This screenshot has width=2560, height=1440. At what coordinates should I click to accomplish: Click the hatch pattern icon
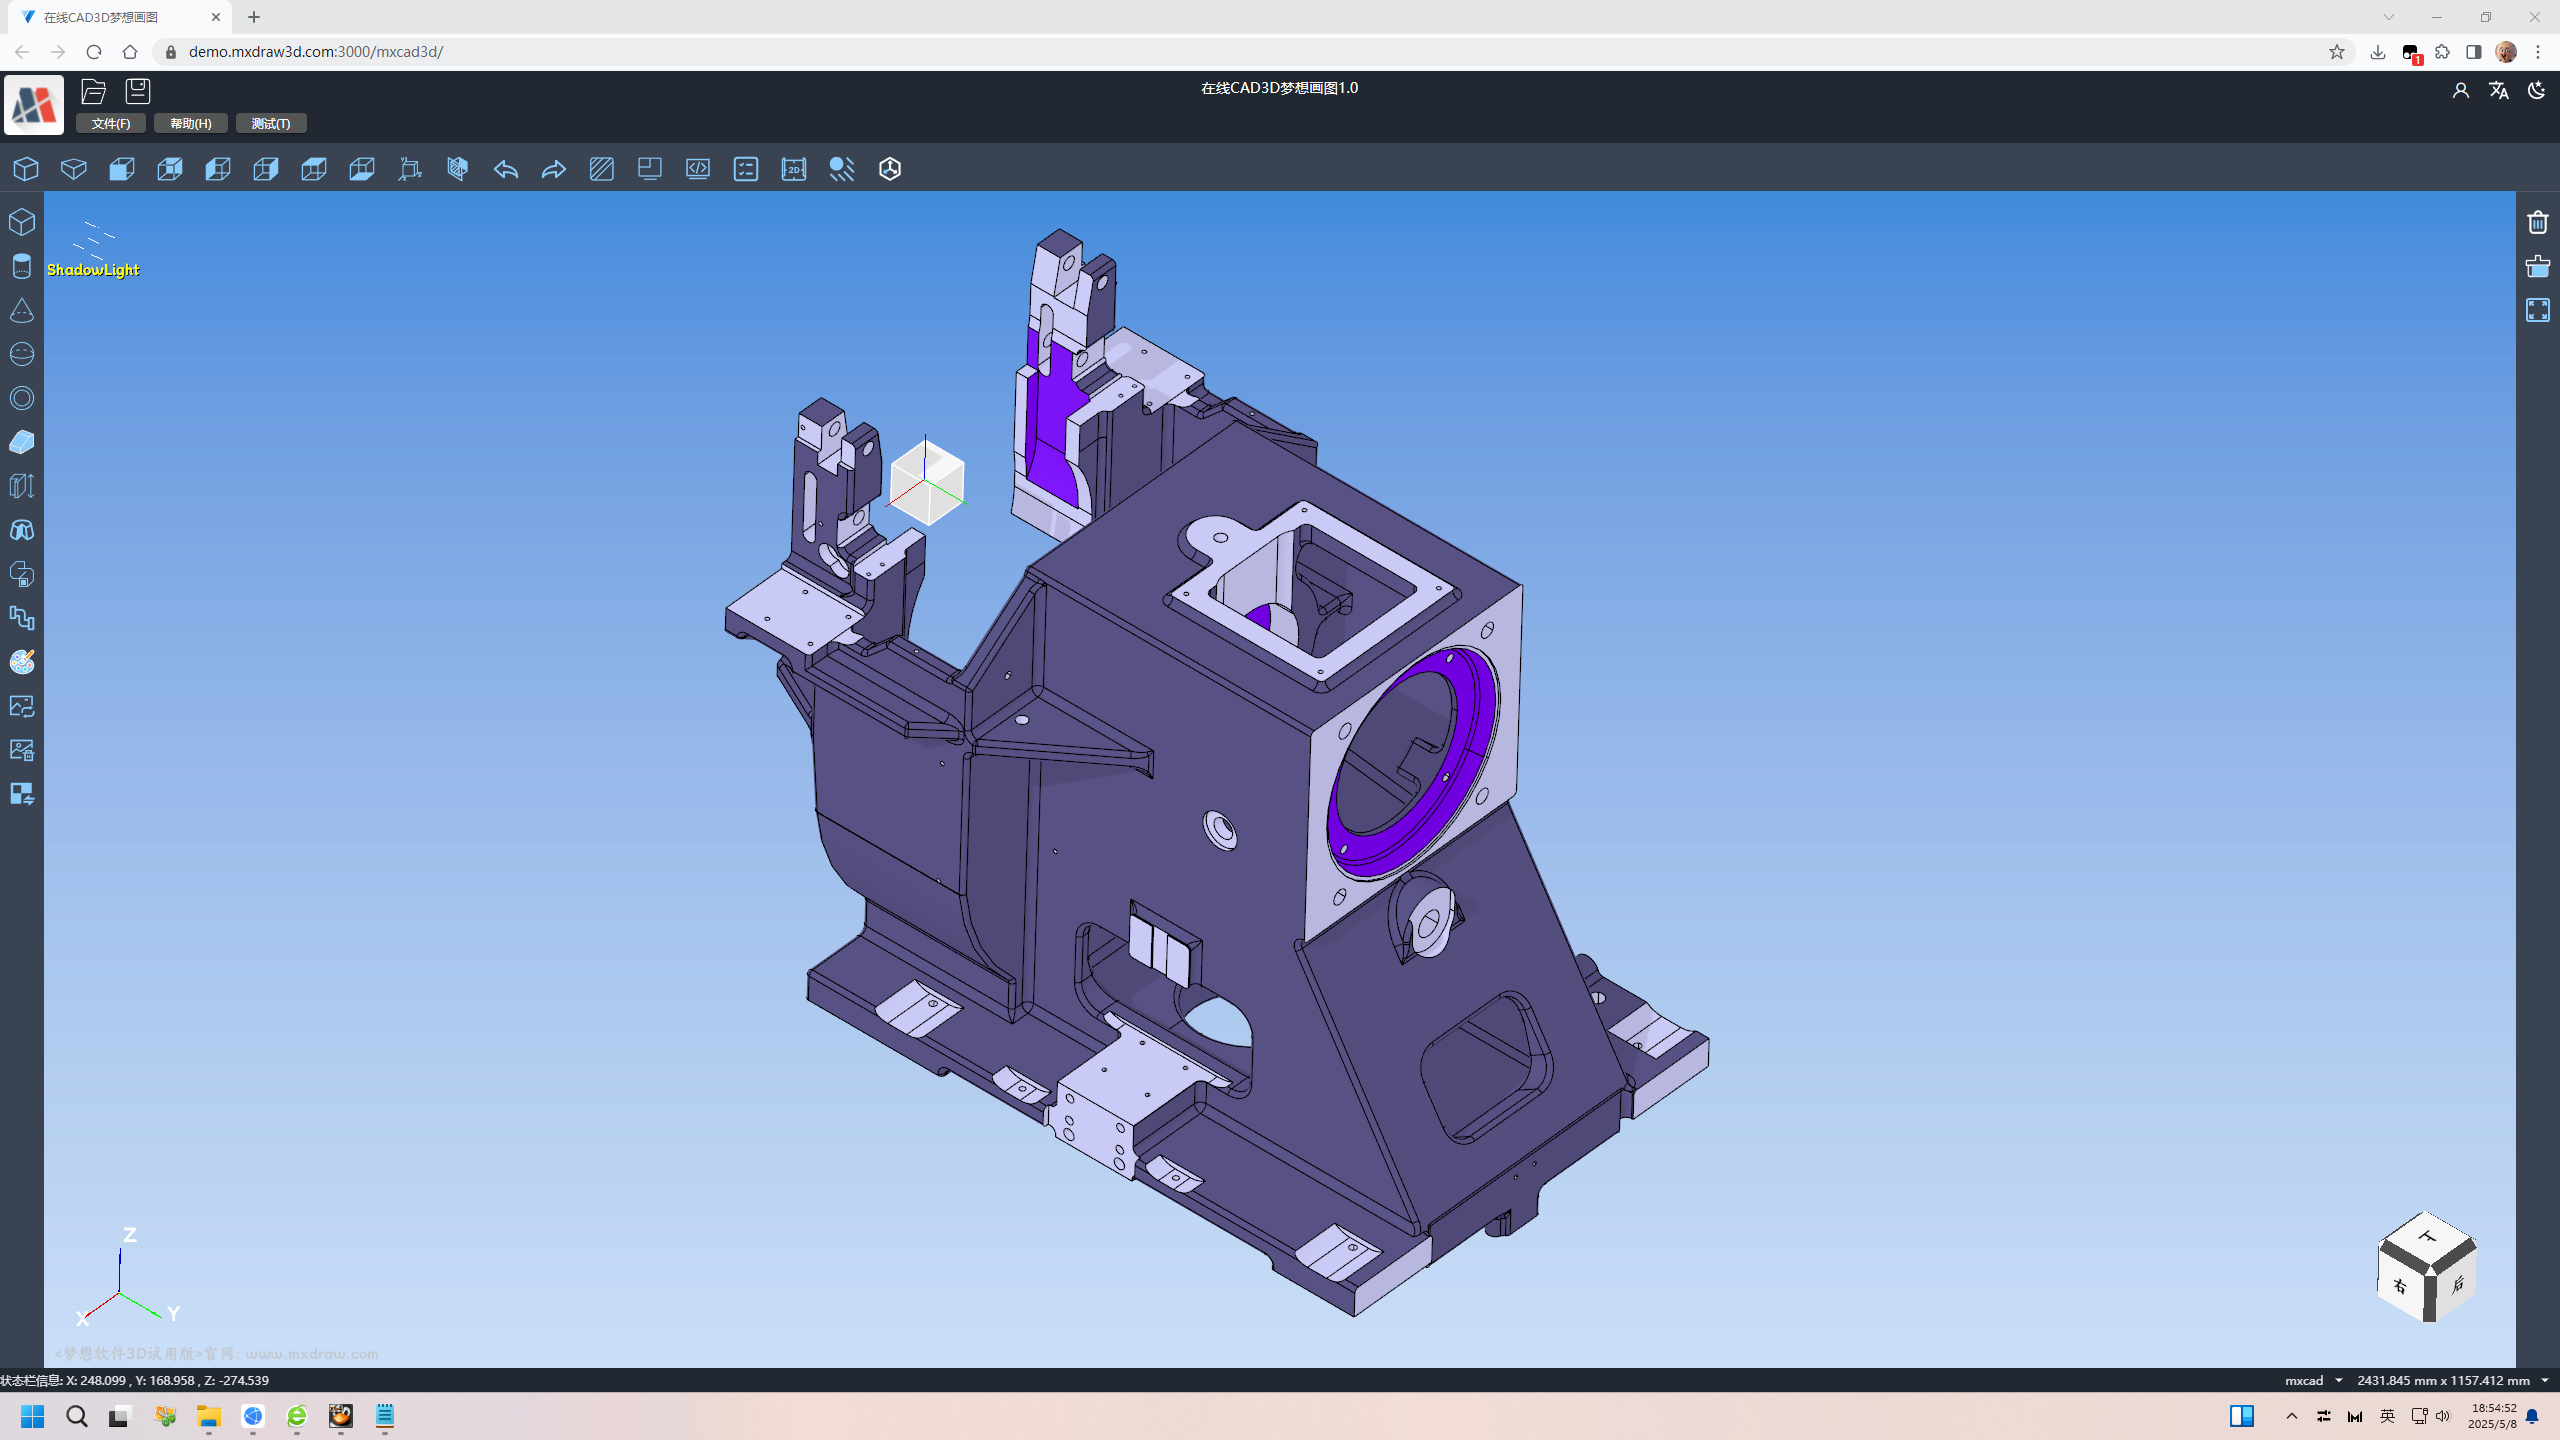[602, 169]
